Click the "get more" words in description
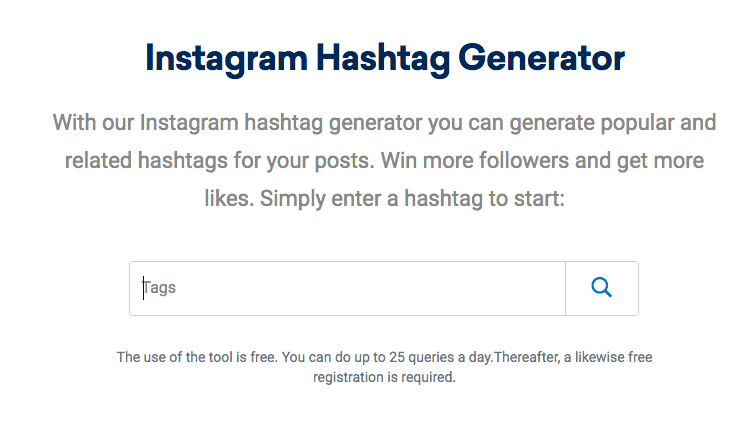 [x=664, y=160]
